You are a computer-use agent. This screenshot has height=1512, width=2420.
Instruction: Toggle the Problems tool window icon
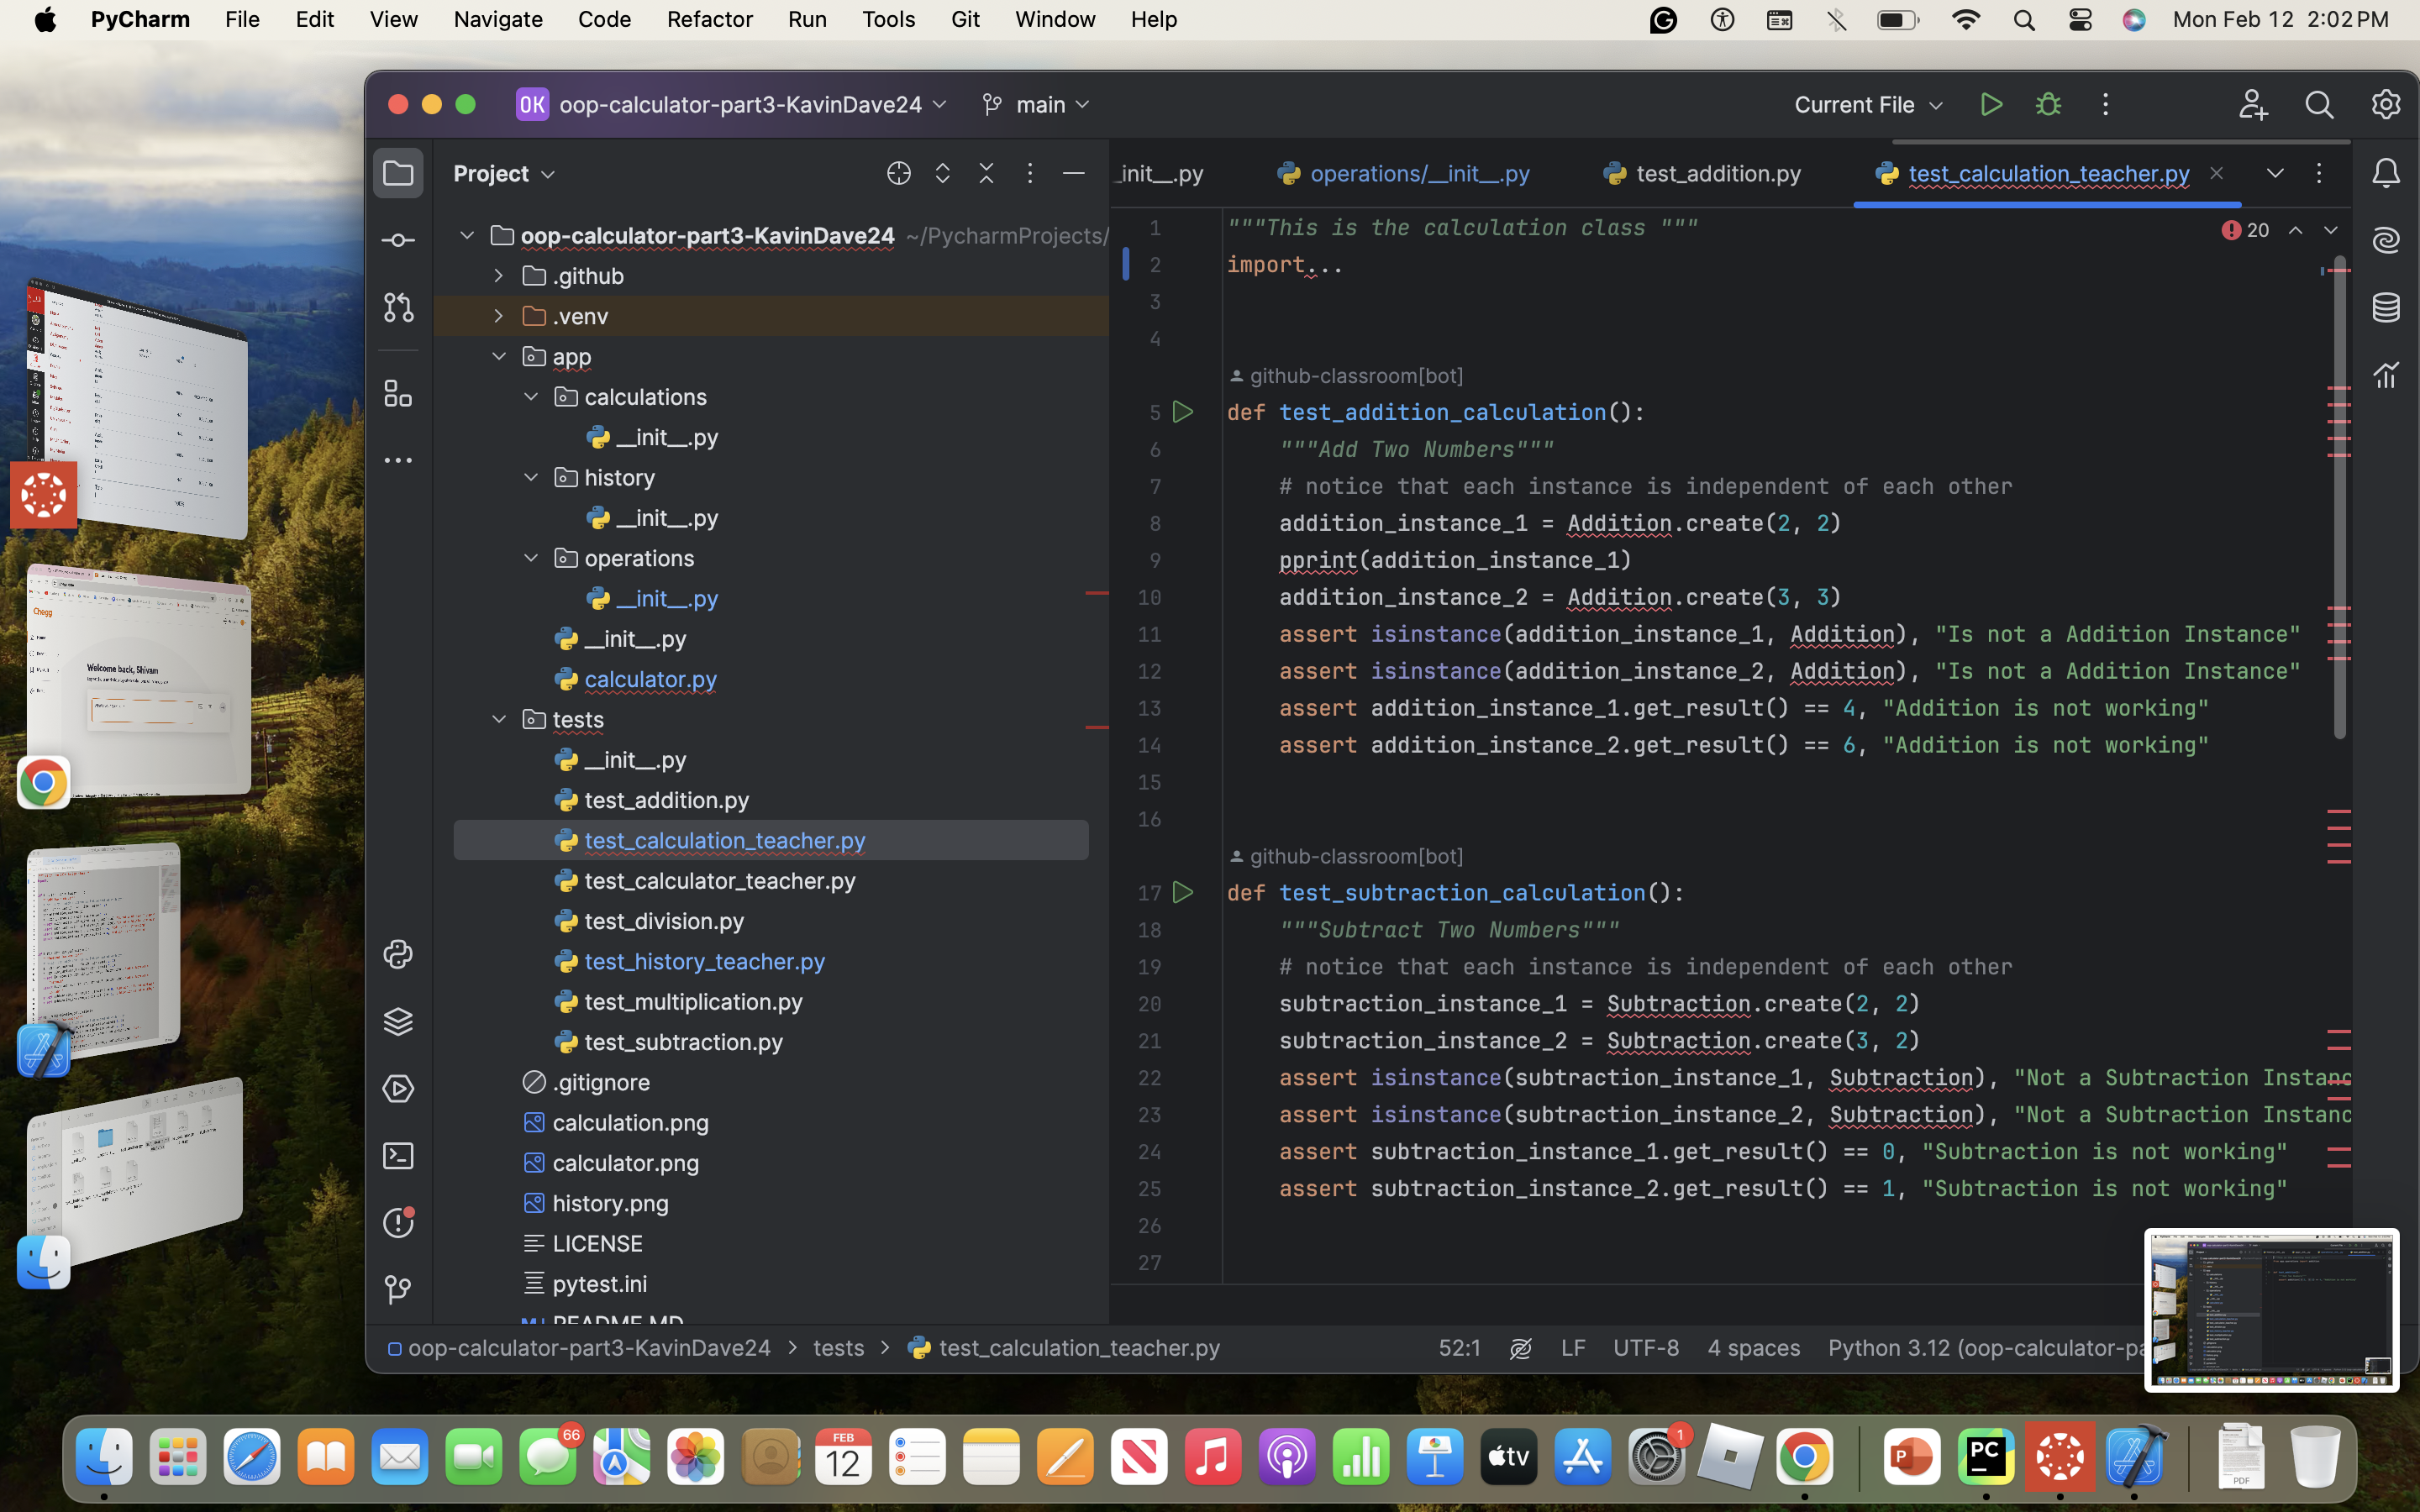point(398,1223)
